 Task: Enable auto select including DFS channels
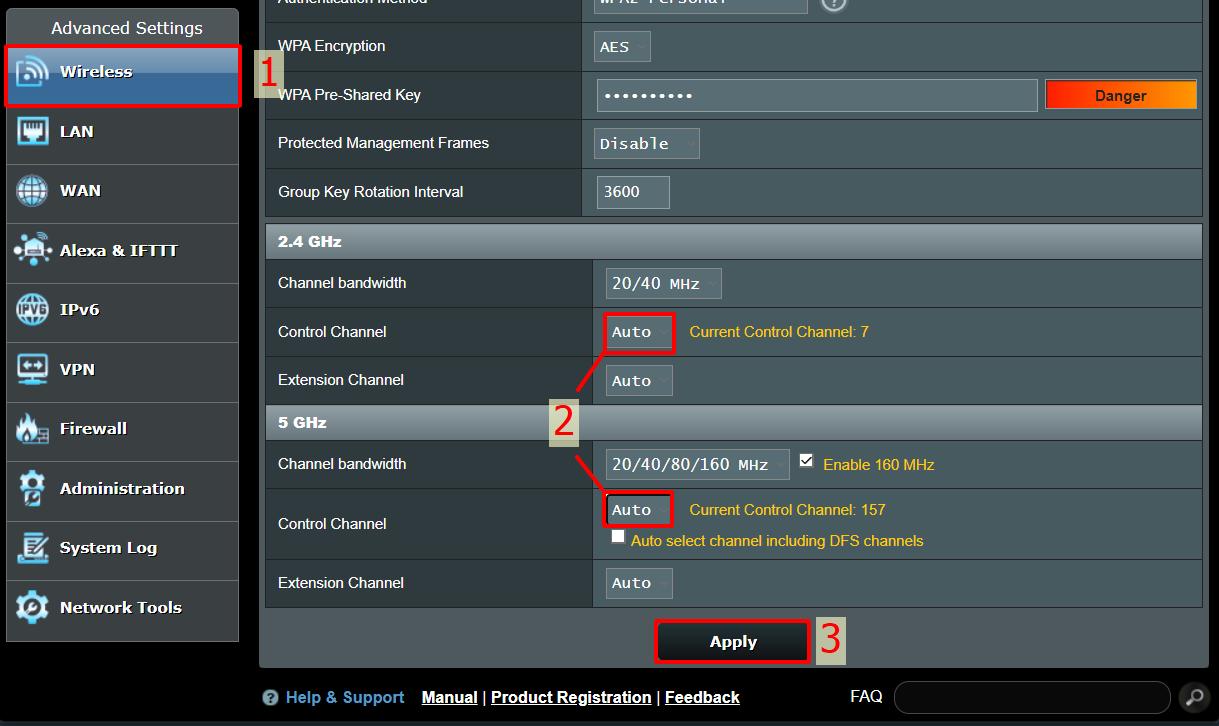coord(618,537)
